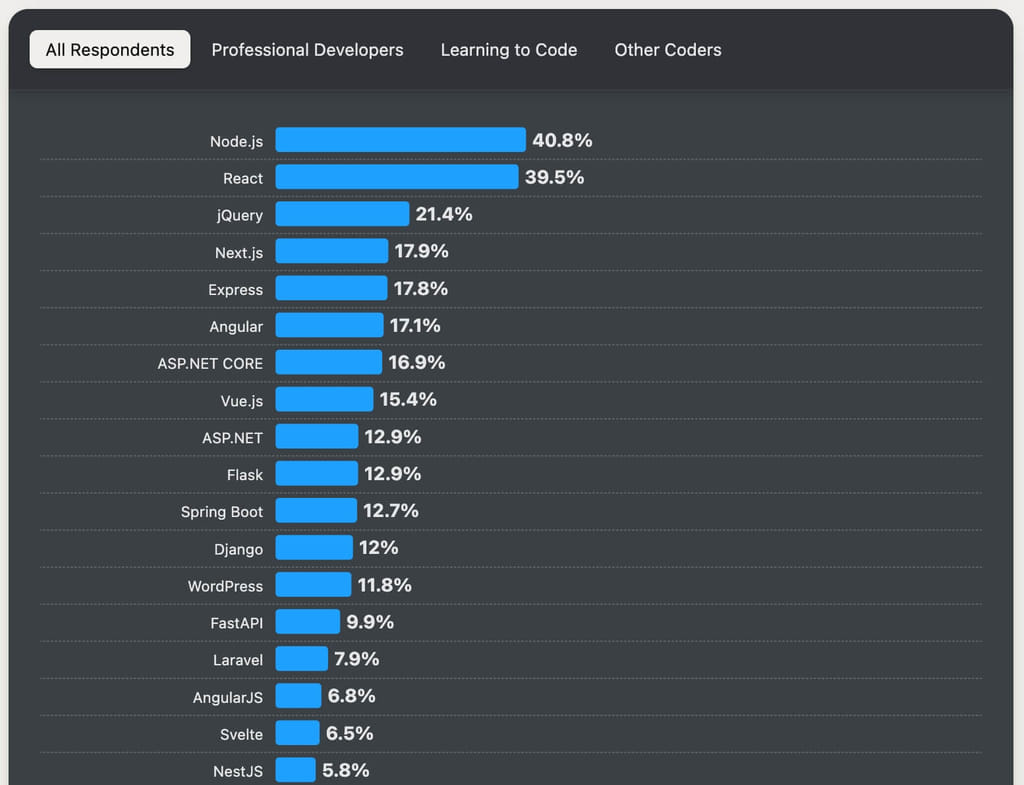This screenshot has height=785, width=1024.
Task: Click the Django 12% bar
Action: [314, 547]
